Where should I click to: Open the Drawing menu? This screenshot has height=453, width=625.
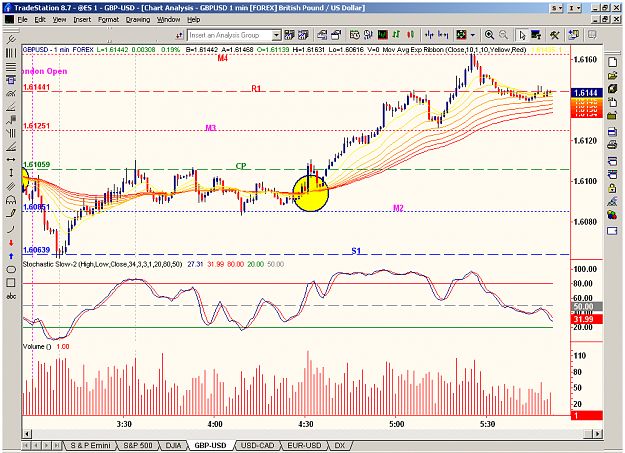coord(138,20)
